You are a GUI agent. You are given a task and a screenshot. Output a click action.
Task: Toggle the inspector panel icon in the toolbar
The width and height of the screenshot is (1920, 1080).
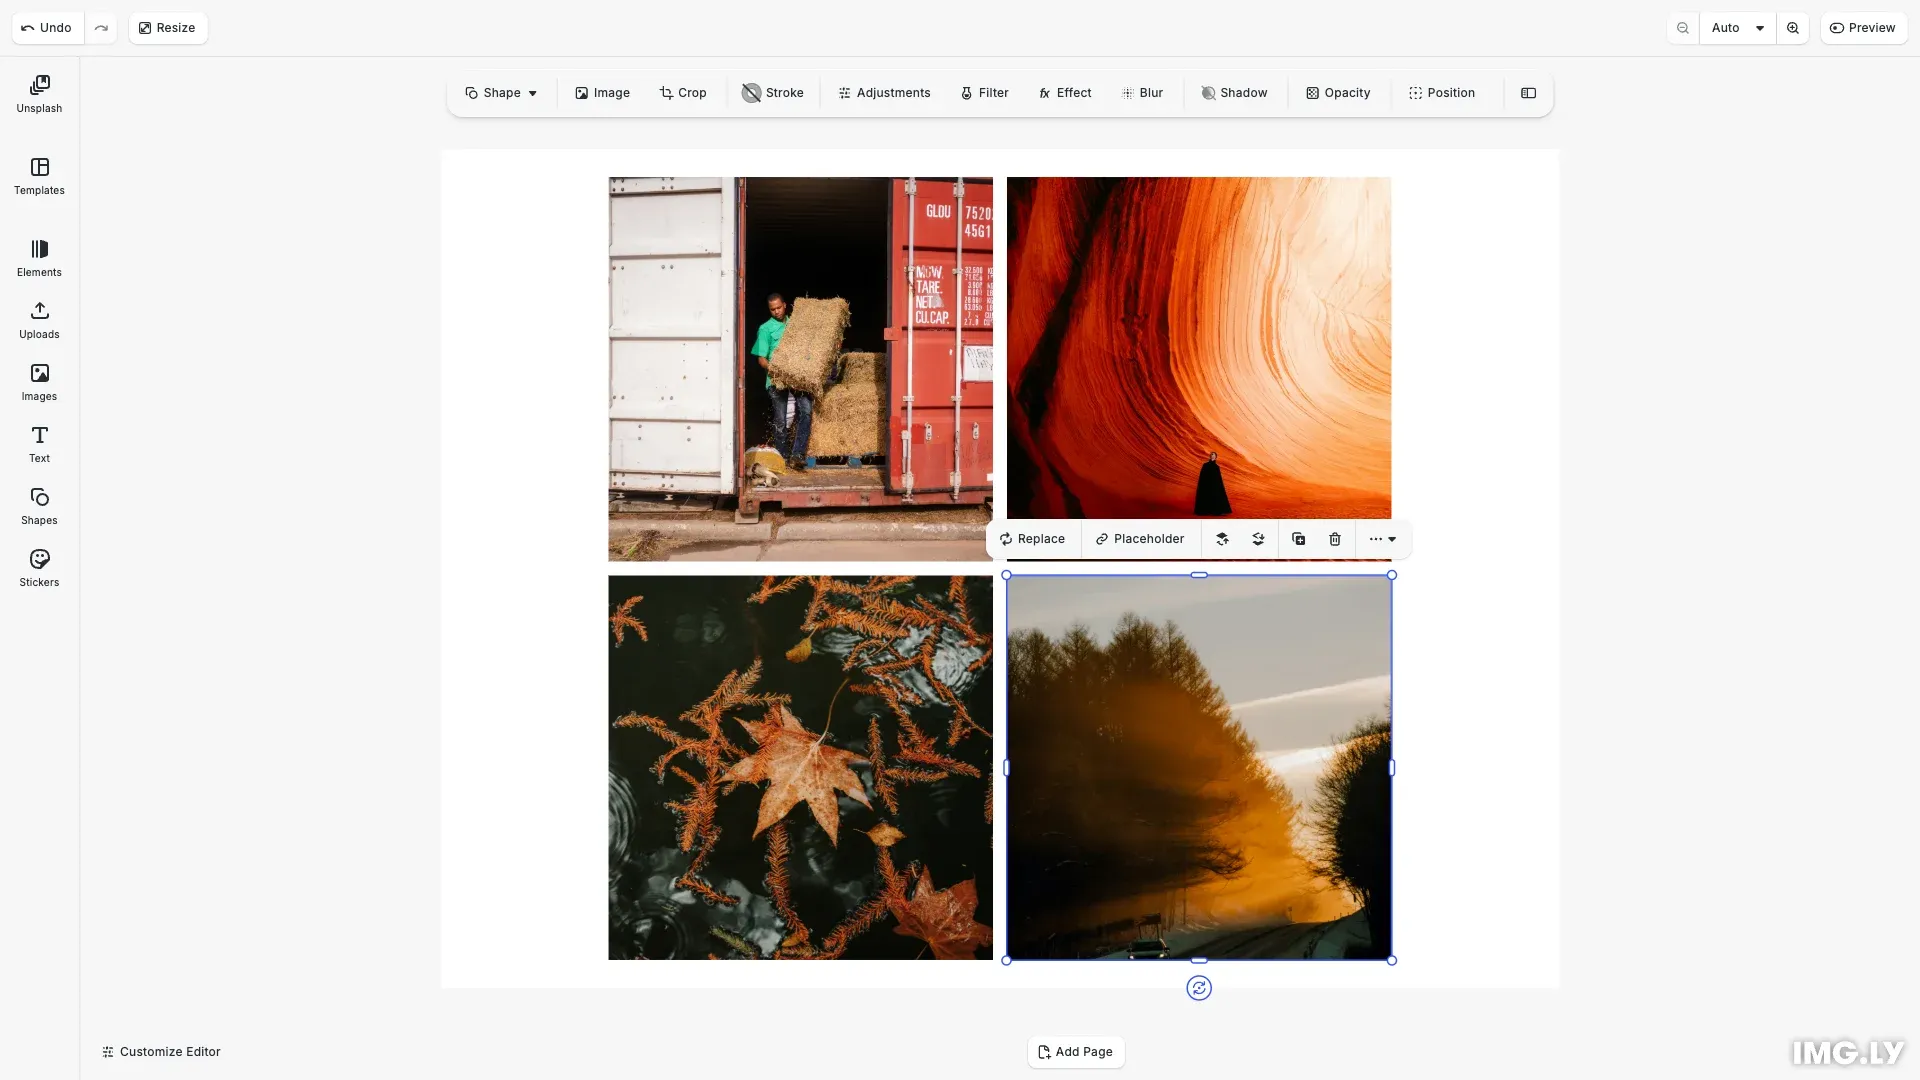pos(1529,93)
